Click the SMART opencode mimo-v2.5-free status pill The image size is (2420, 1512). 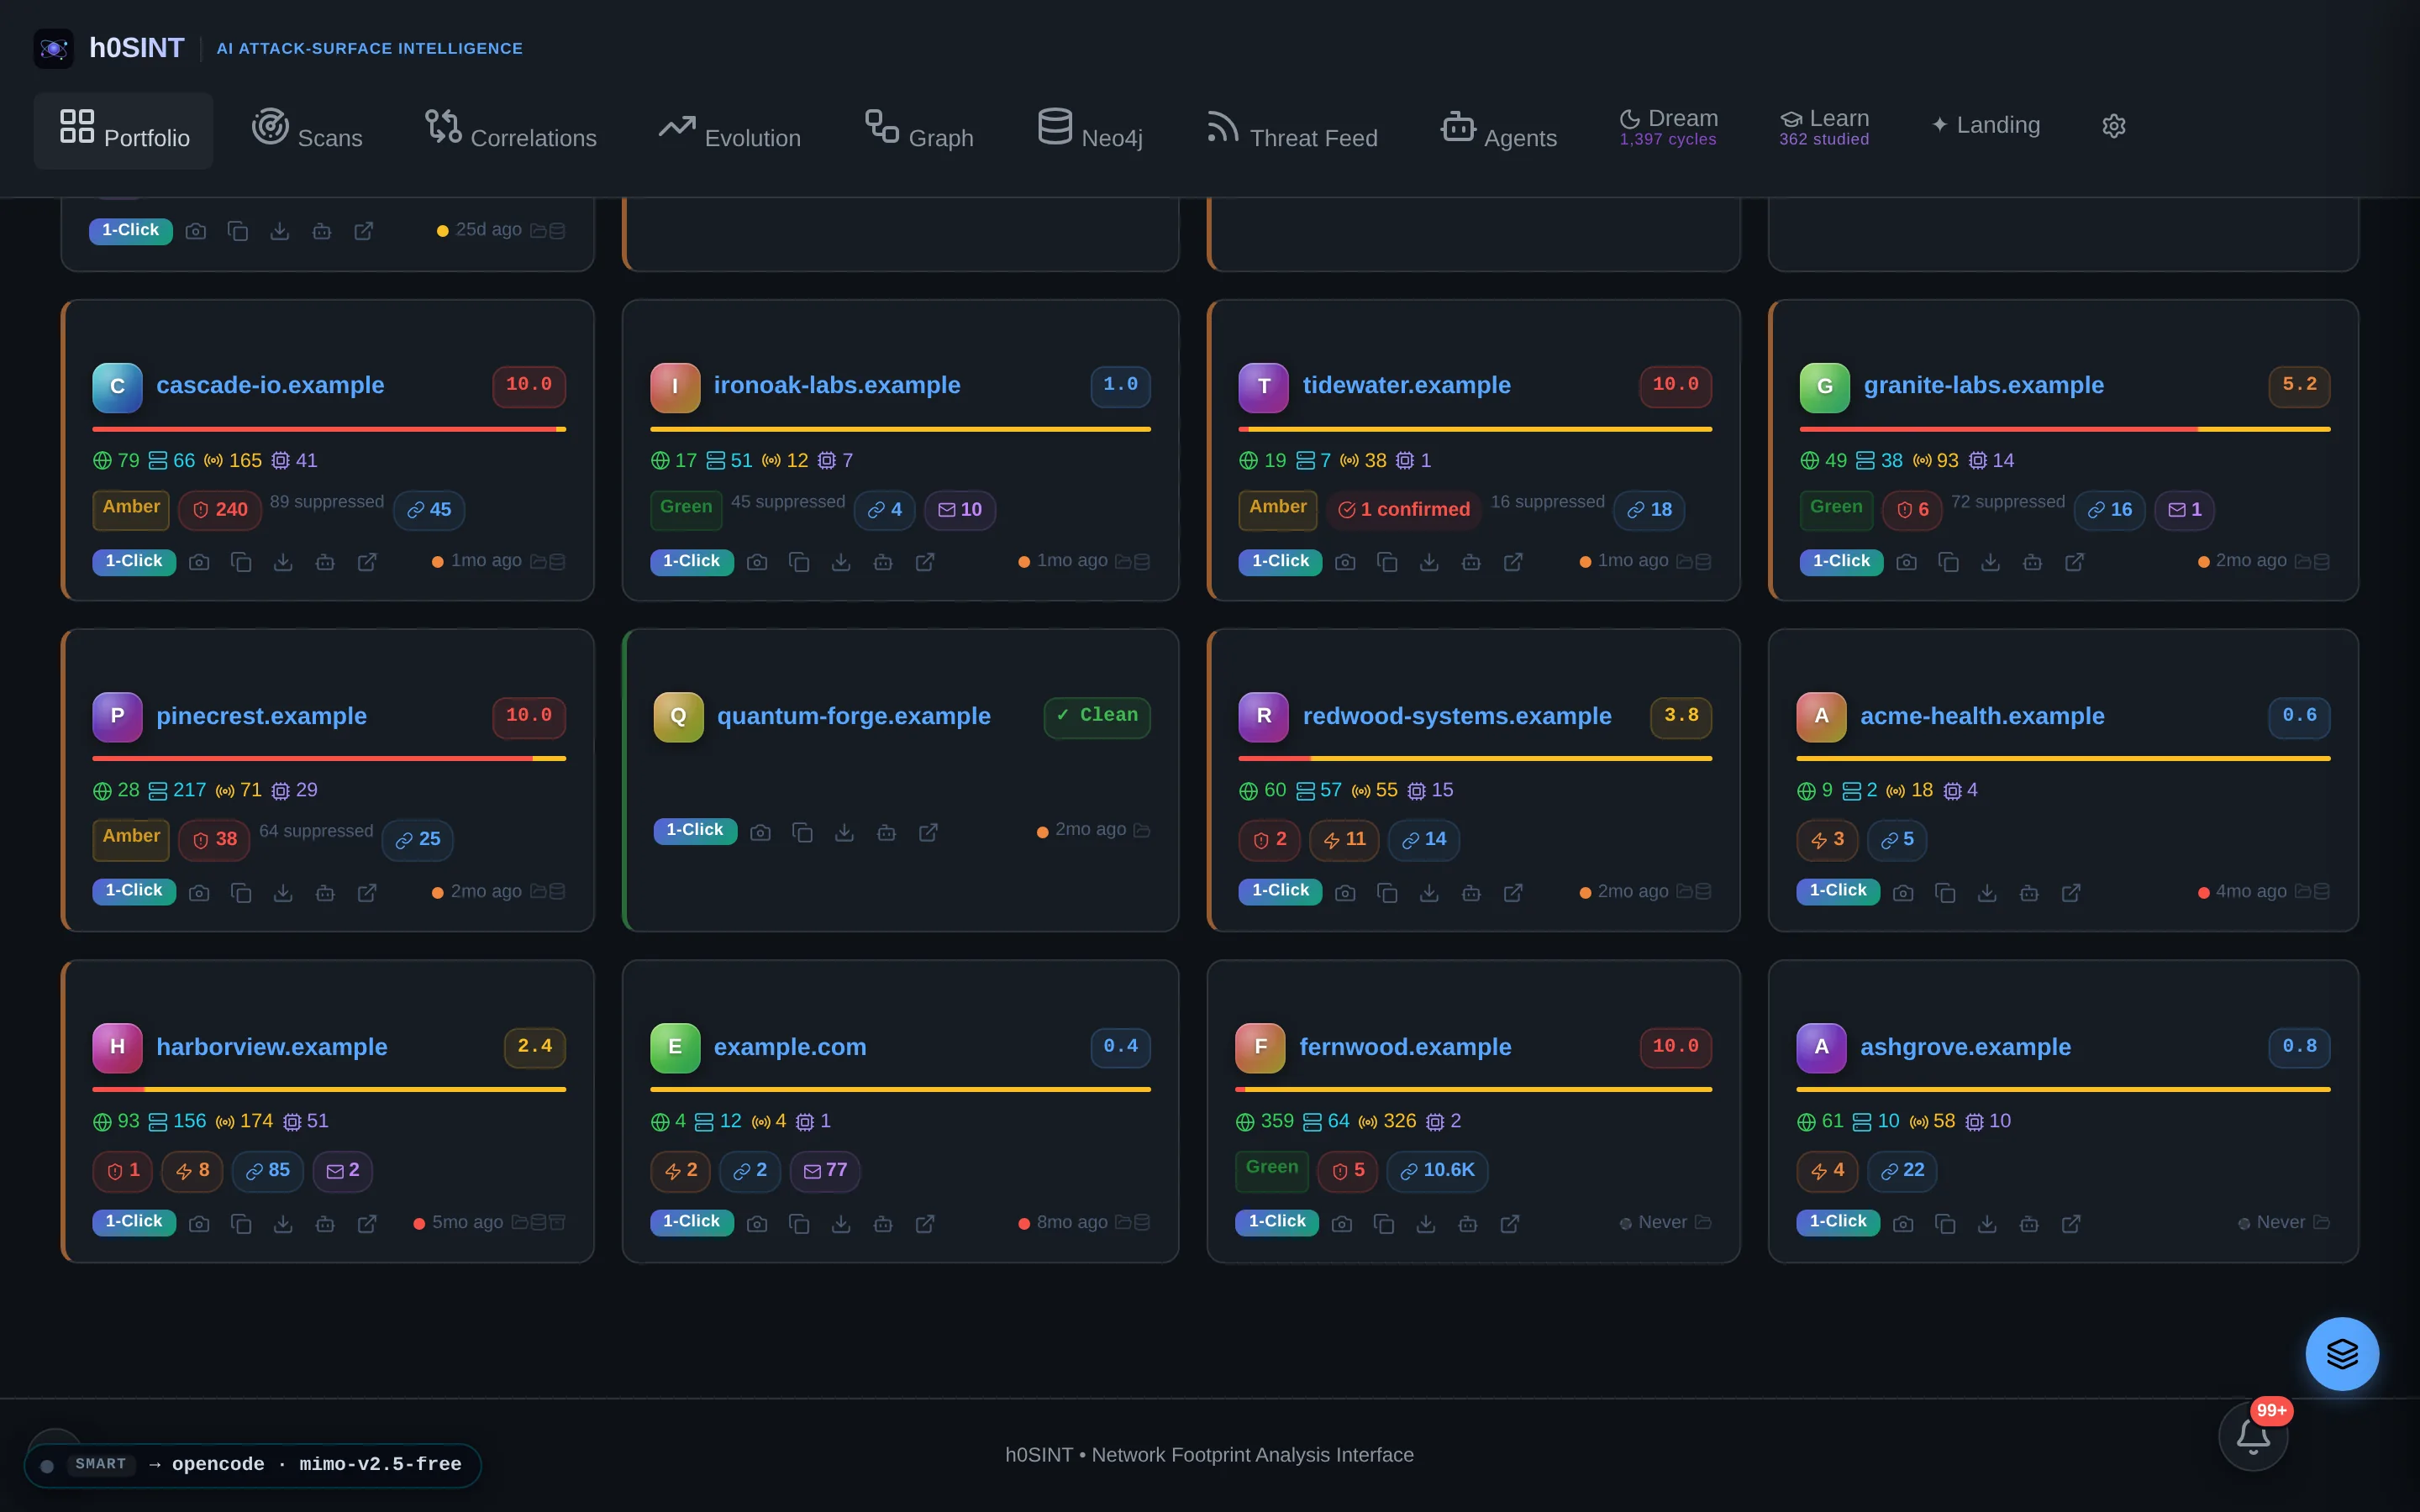[253, 1465]
